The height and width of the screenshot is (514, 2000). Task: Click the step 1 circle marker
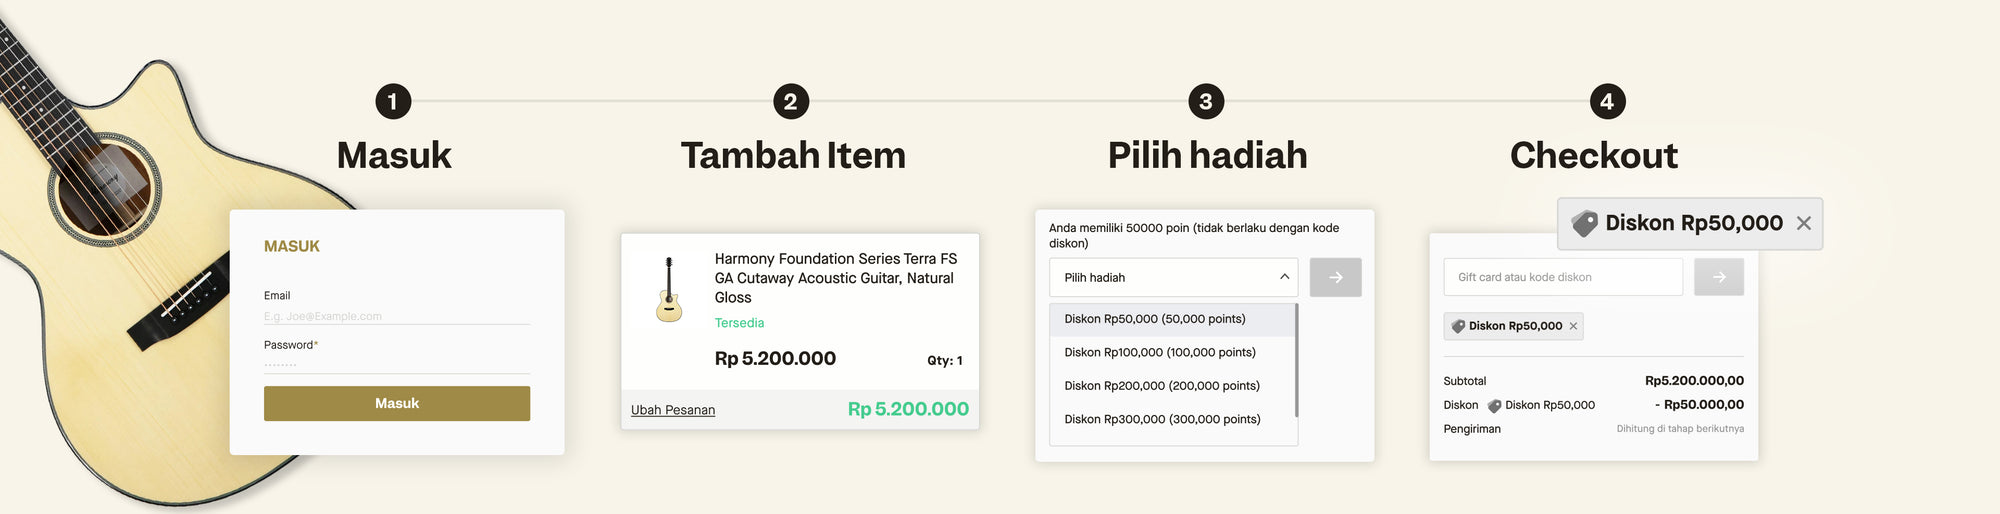[x=393, y=101]
